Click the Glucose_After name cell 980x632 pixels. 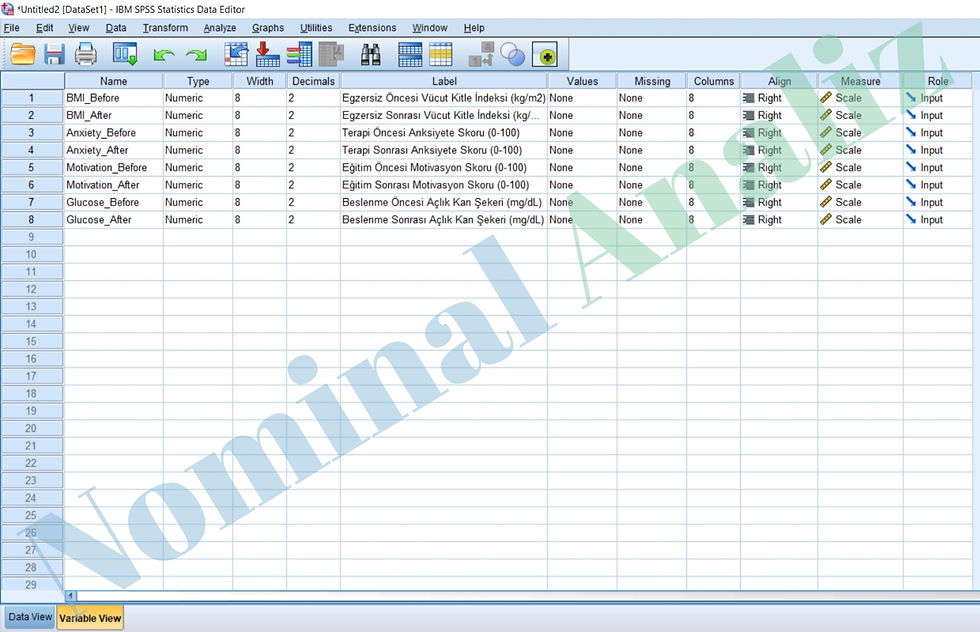(113, 220)
